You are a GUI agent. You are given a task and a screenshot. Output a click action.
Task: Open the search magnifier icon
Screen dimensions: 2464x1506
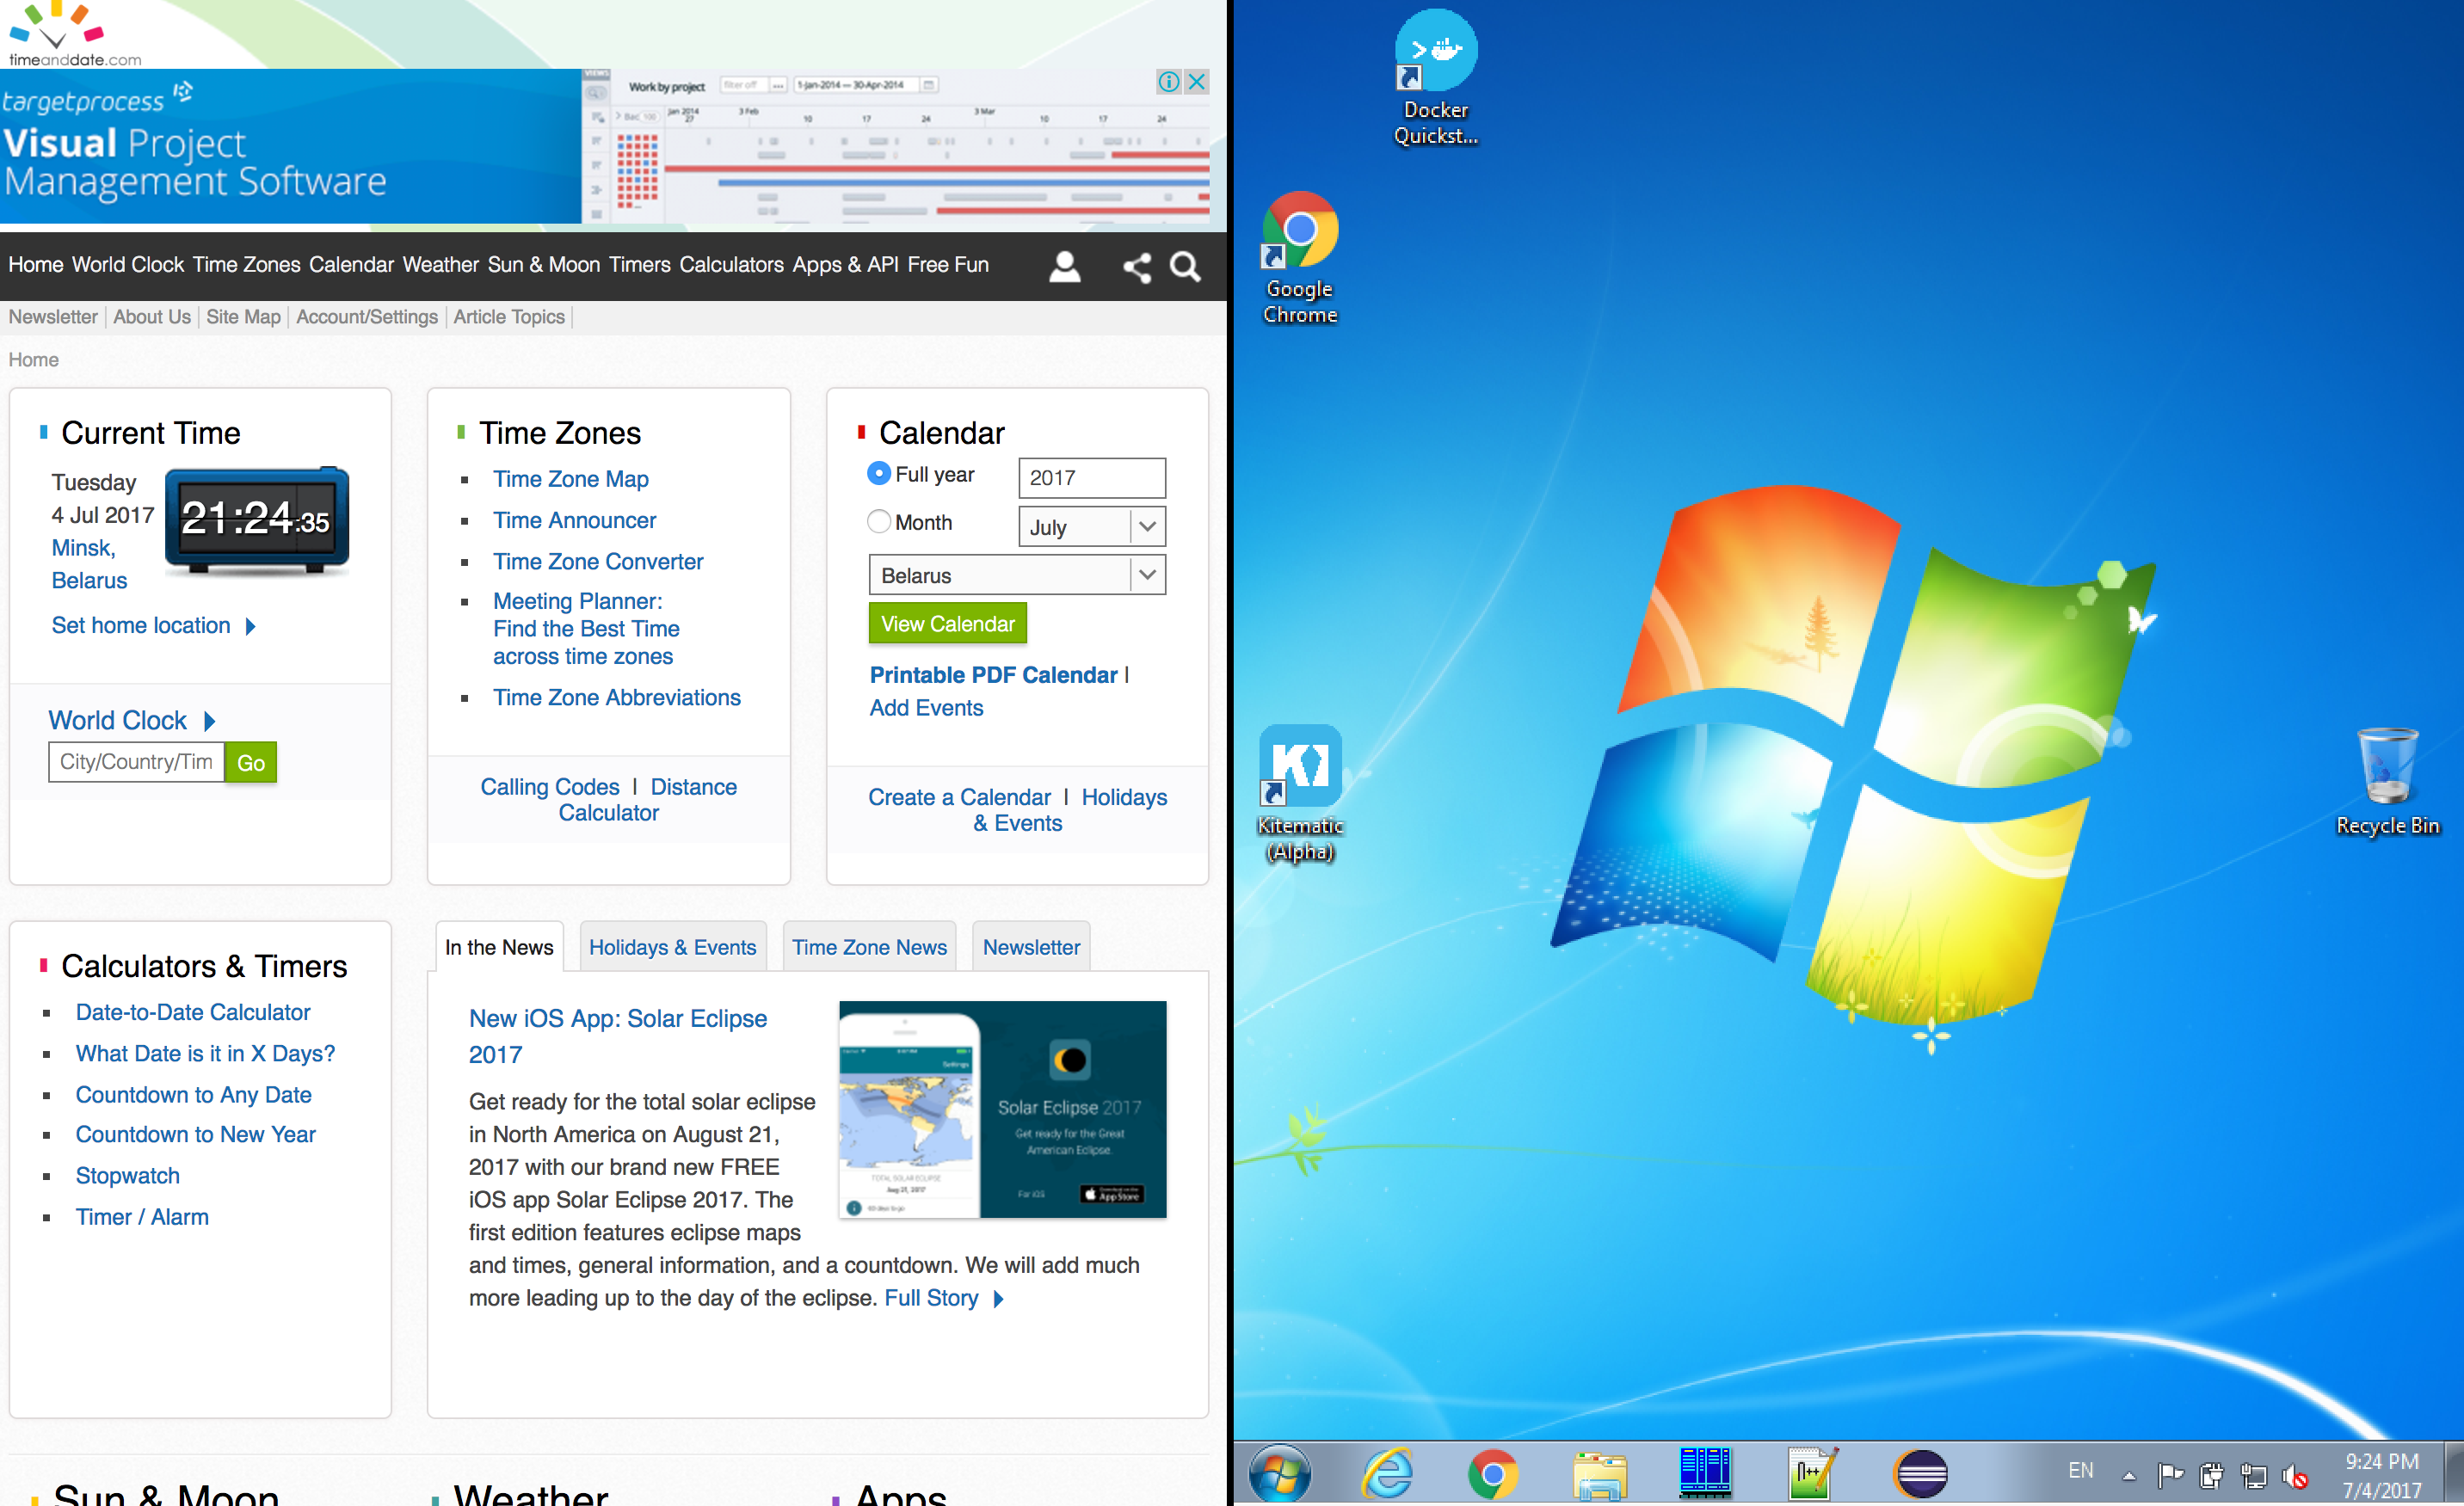[1185, 267]
